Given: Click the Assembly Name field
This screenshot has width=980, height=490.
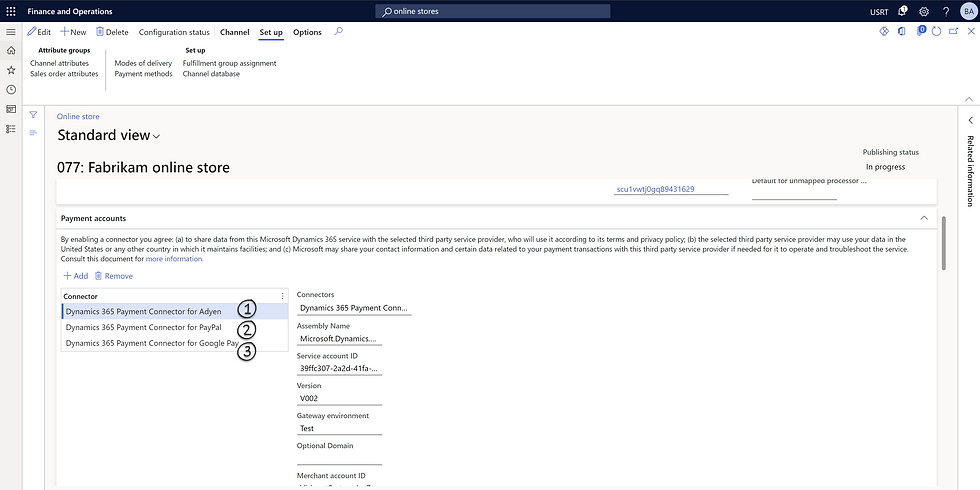Looking at the screenshot, I should [x=339, y=338].
